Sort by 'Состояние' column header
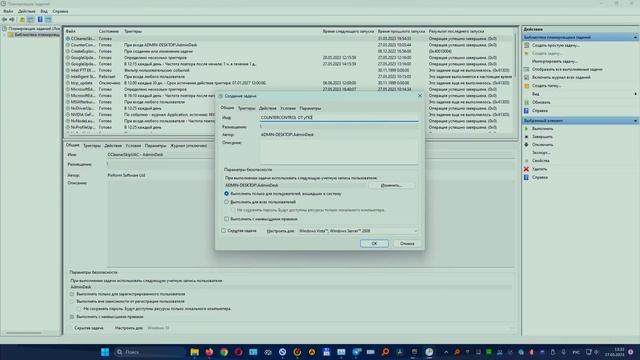Viewport: 640px width, 360px height. (x=109, y=31)
